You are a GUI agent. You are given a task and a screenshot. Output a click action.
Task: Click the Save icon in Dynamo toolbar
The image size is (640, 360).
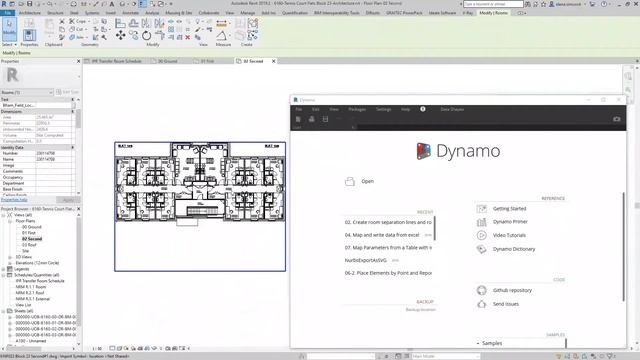pos(325,119)
